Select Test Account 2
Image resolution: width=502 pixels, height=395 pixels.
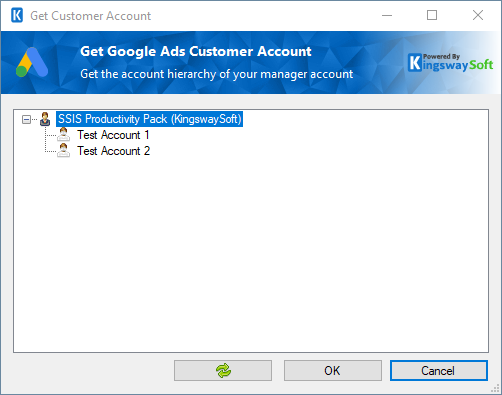(114, 151)
